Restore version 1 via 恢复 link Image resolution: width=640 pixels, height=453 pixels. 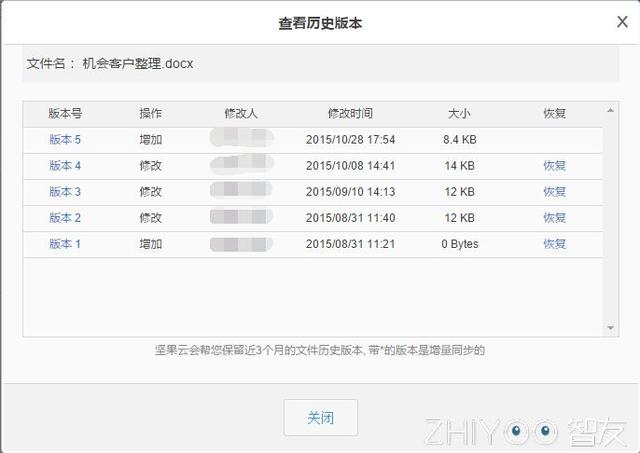554,244
